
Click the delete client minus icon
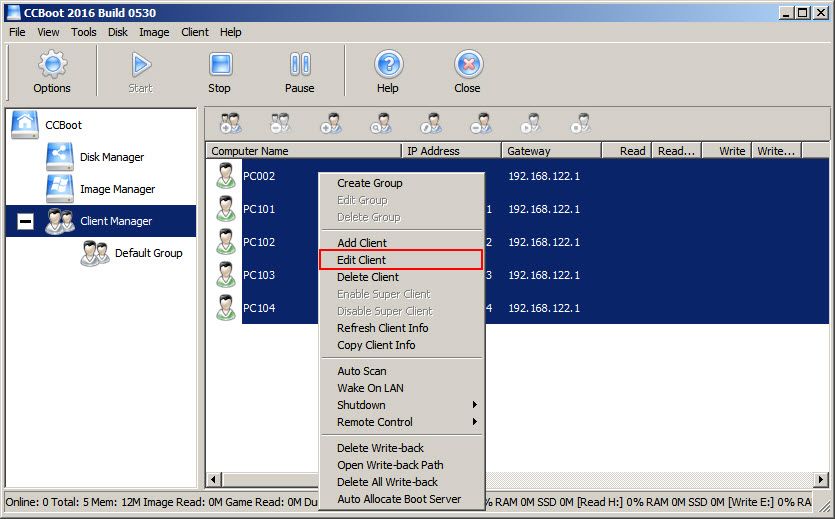click(x=481, y=123)
